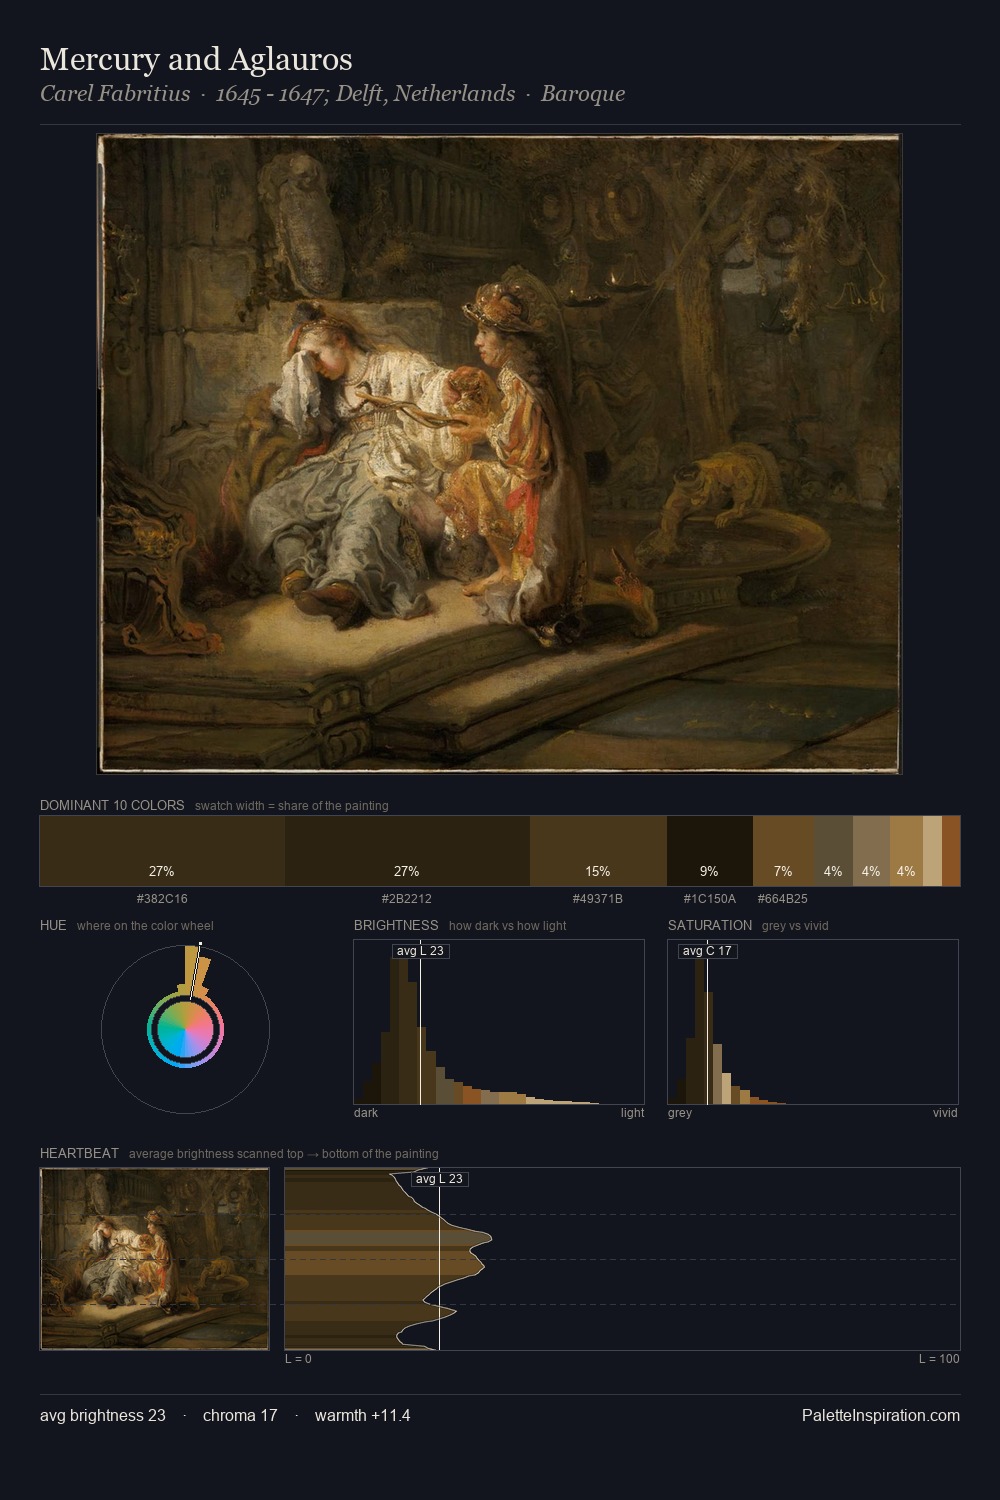This screenshot has width=1000, height=1500.
Task: Click the '#2B2212' hex code label
Action: pyautogui.click(x=407, y=899)
